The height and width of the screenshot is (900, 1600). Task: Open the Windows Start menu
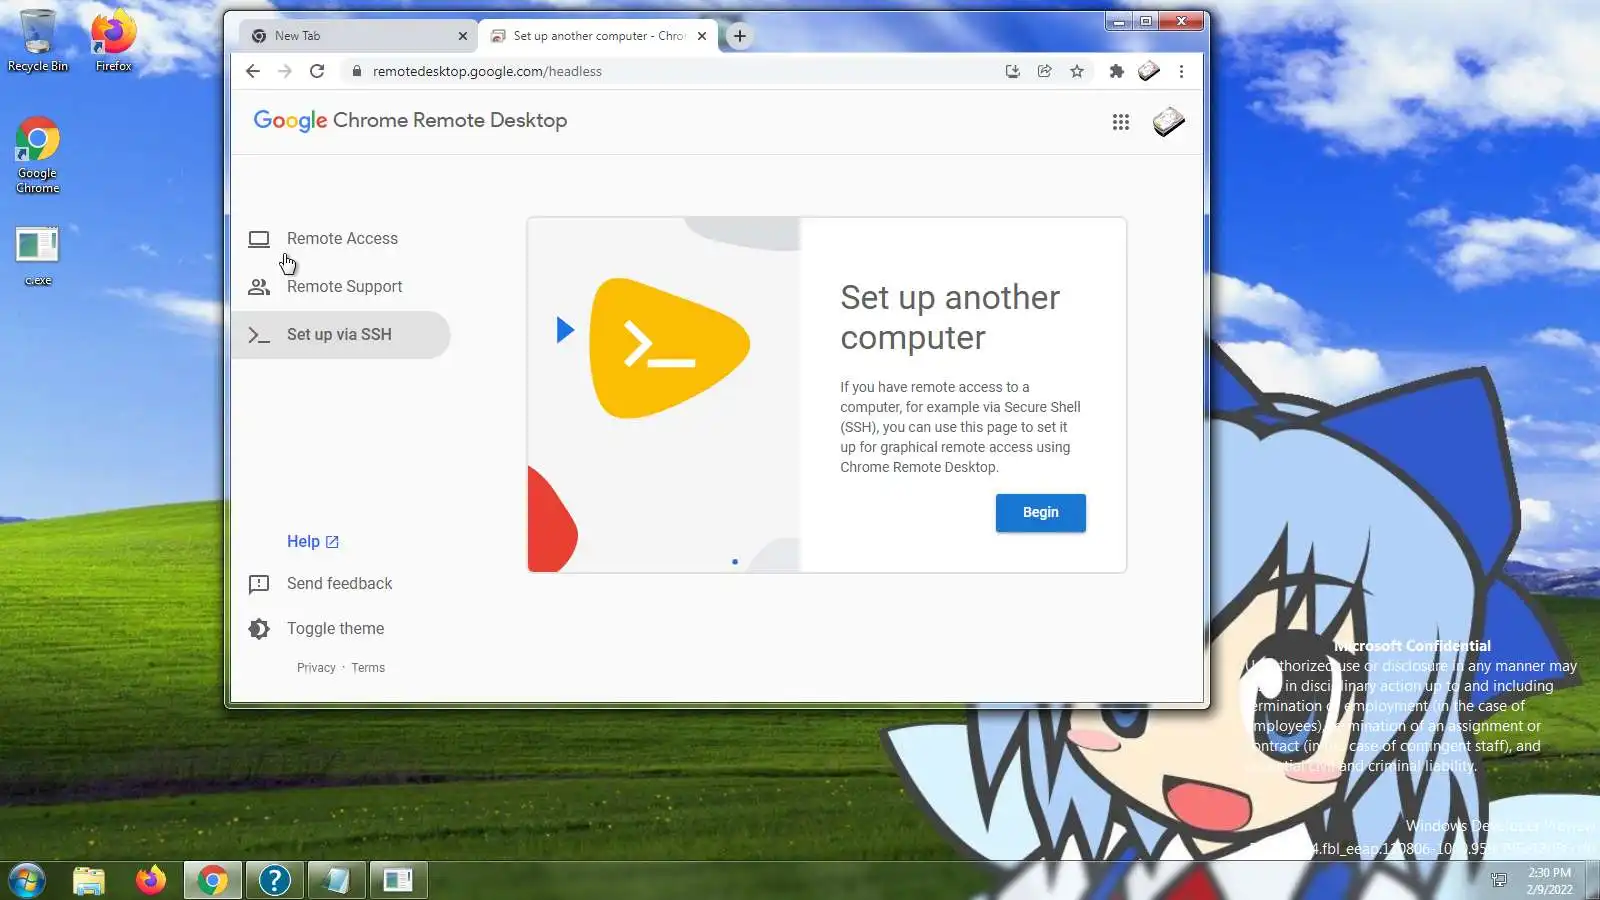[27, 881]
